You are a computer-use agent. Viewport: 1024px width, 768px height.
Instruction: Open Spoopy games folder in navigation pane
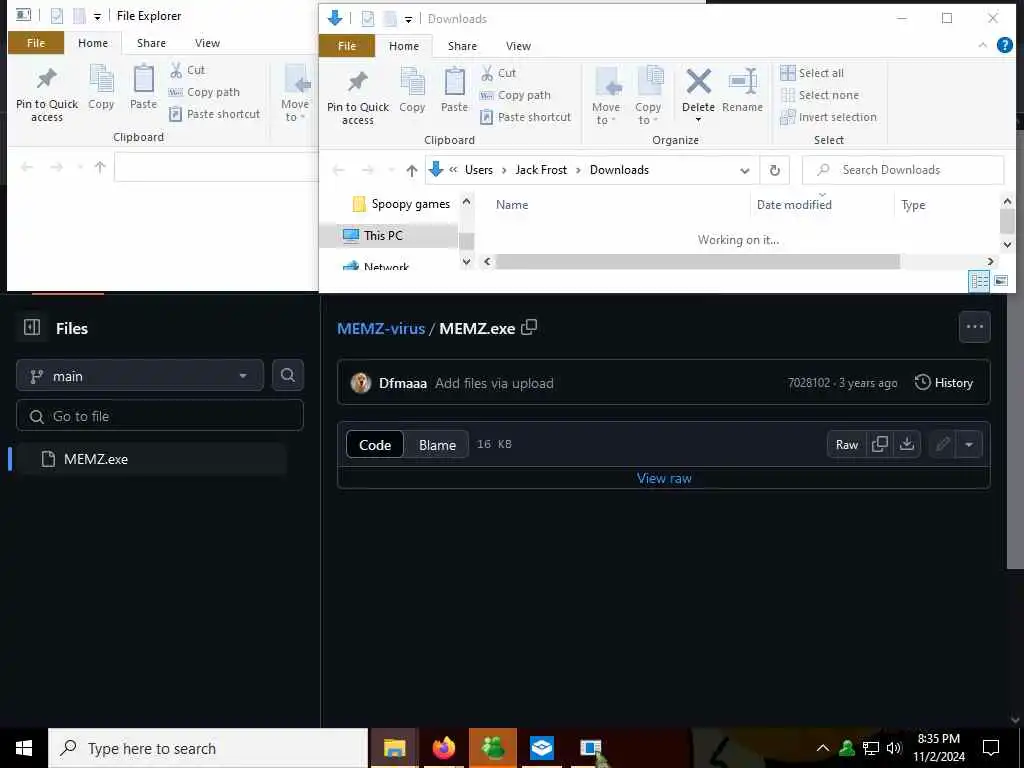pos(401,204)
